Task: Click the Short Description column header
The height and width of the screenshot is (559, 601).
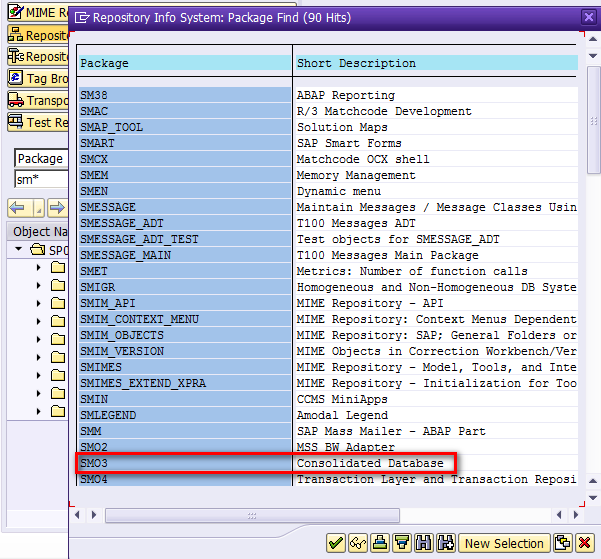Action: pos(437,63)
